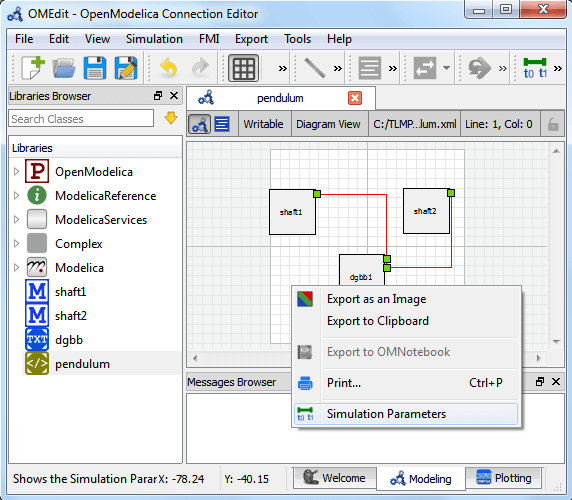Image resolution: width=572 pixels, height=500 pixels.
Task: Choose Export to Clipboard
Action: click(x=406, y=321)
